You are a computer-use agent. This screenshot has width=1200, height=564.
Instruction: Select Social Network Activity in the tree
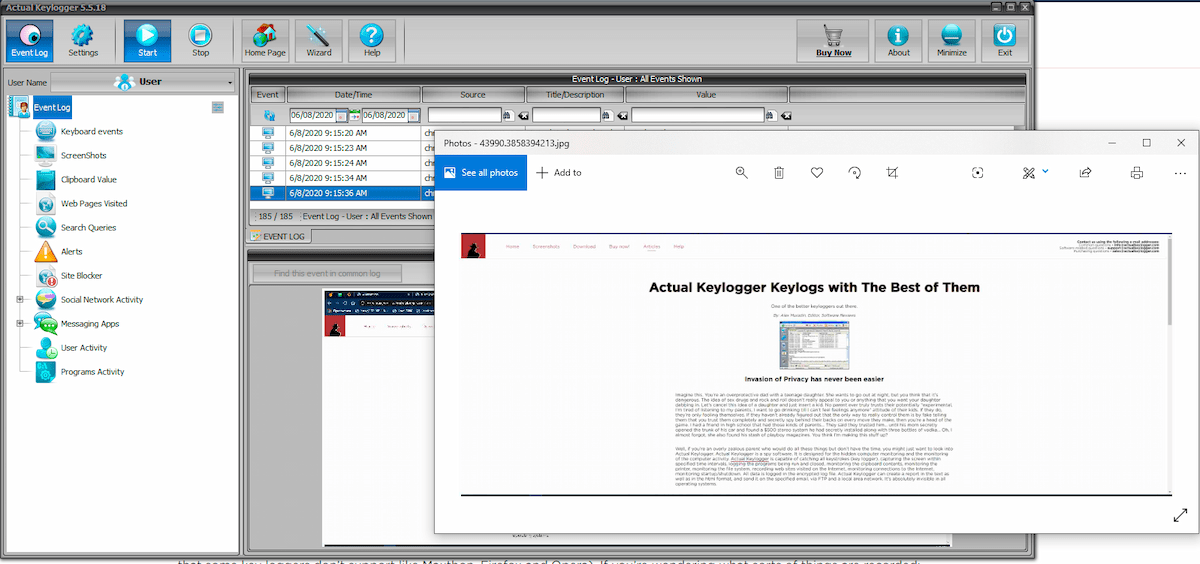tap(102, 299)
